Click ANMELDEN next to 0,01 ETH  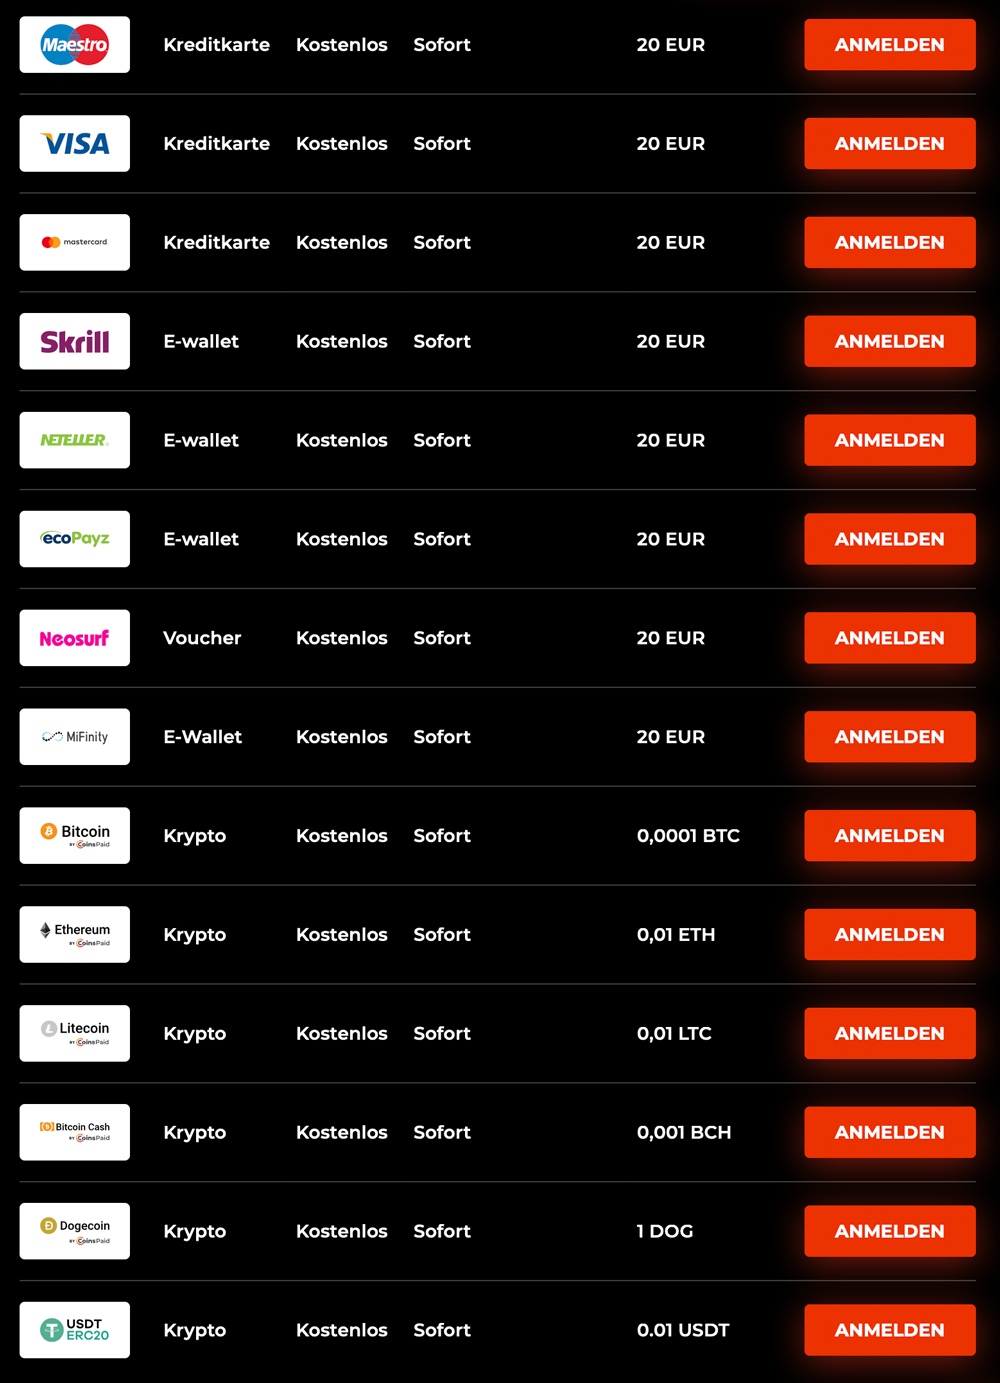coord(890,935)
